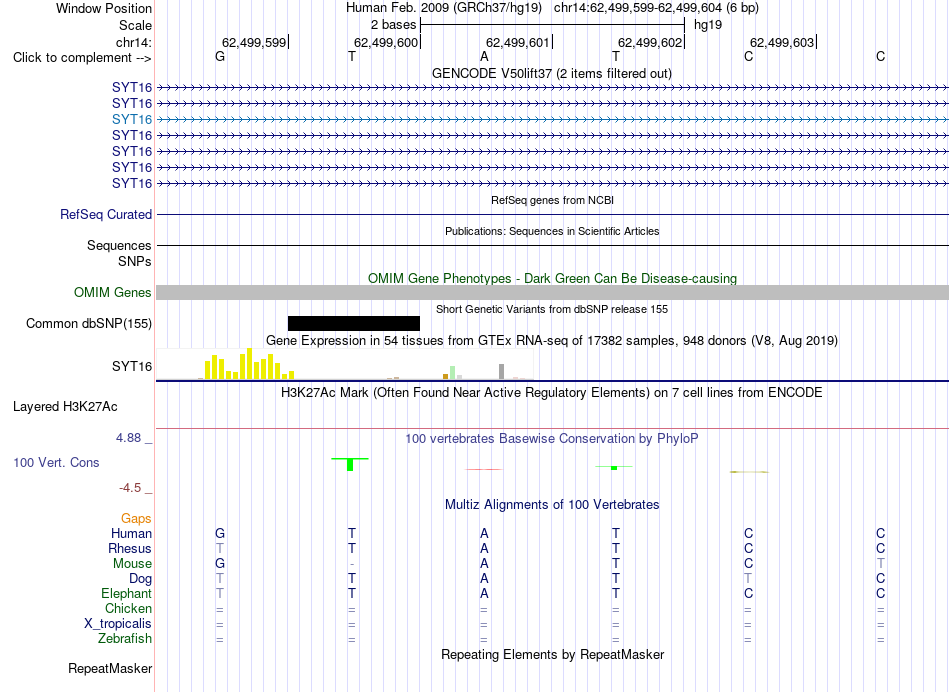Click base A in the complement sequence row
The image size is (950, 692).
(x=484, y=56)
